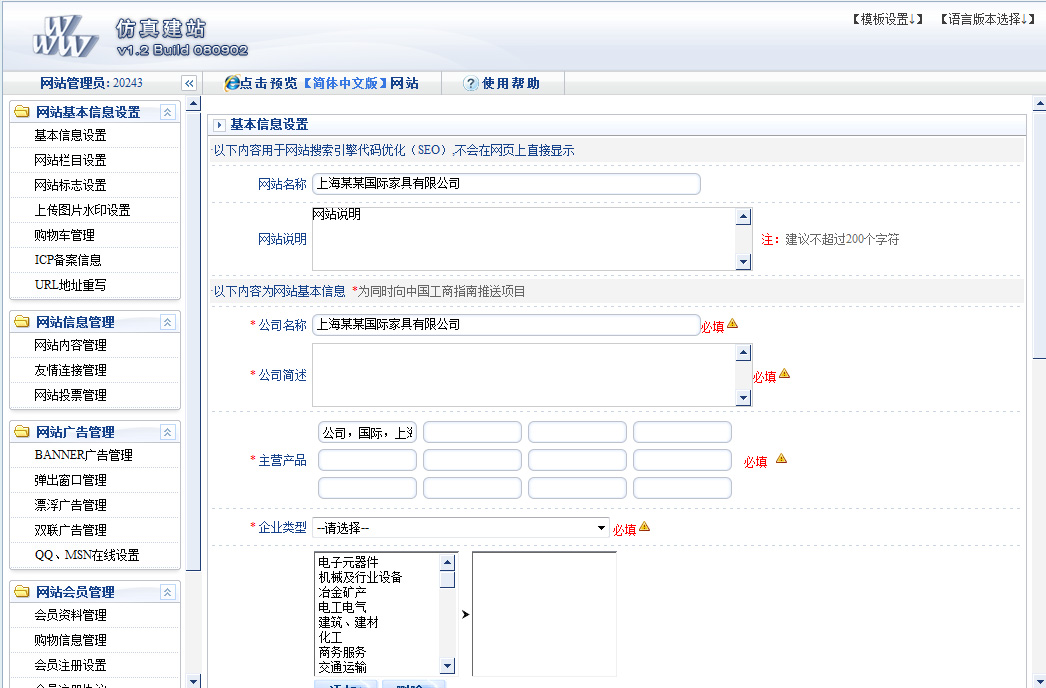The image size is (1046, 688).
Task: Click the IE preview icon in toolbar
Action: pyautogui.click(x=232, y=84)
